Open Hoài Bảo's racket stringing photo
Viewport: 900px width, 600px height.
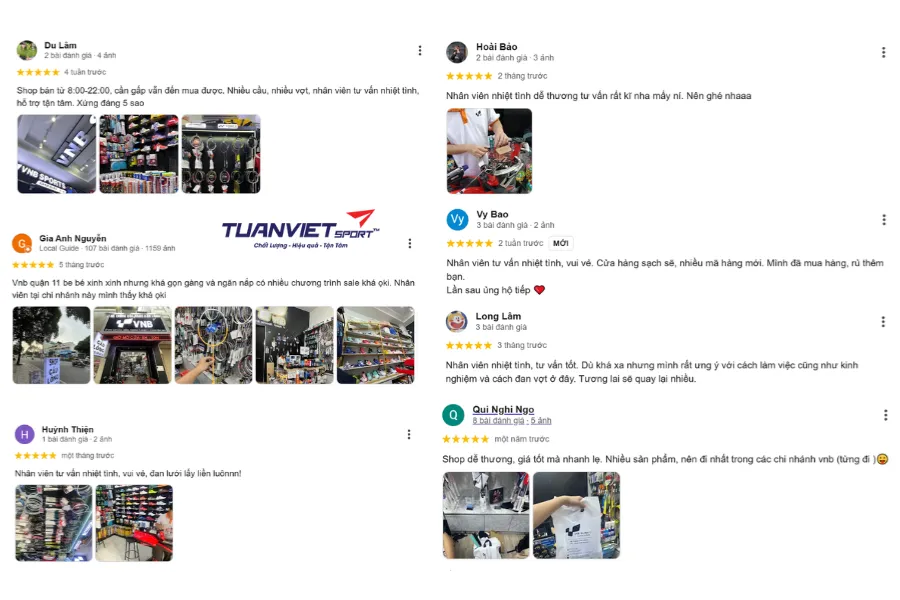point(489,151)
